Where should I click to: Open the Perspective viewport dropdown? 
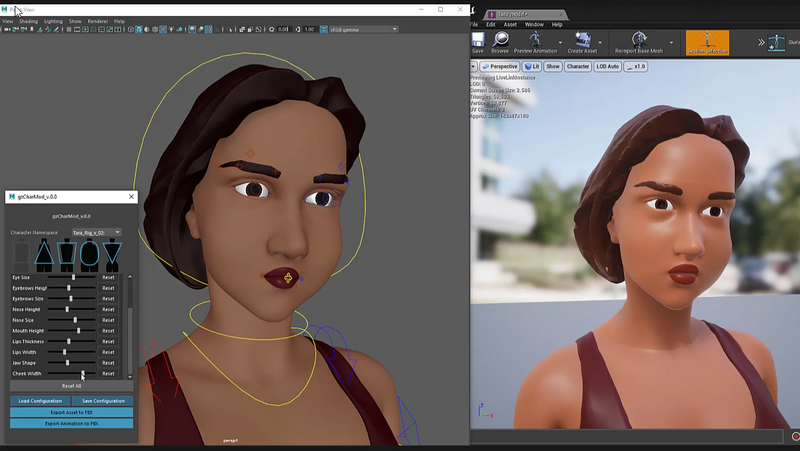click(x=498, y=67)
